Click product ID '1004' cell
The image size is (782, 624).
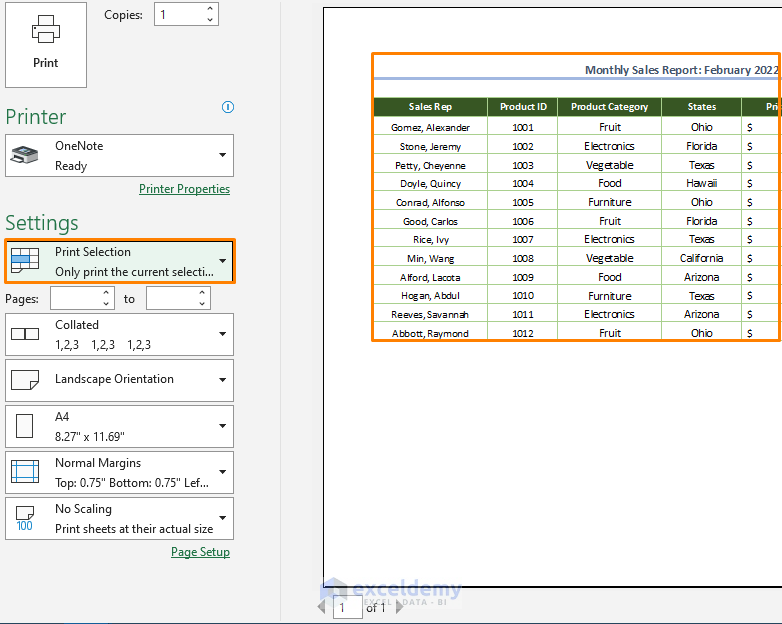(x=523, y=184)
